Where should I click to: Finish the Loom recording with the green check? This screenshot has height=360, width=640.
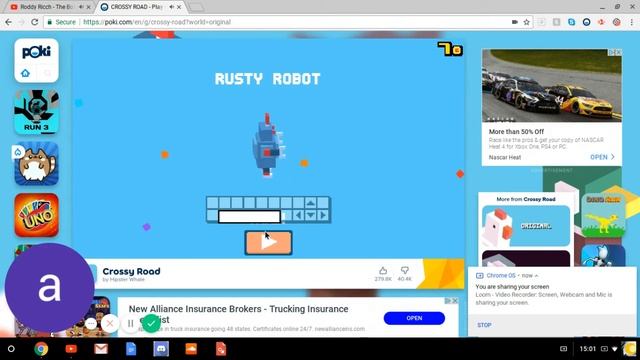click(x=151, y=324)
